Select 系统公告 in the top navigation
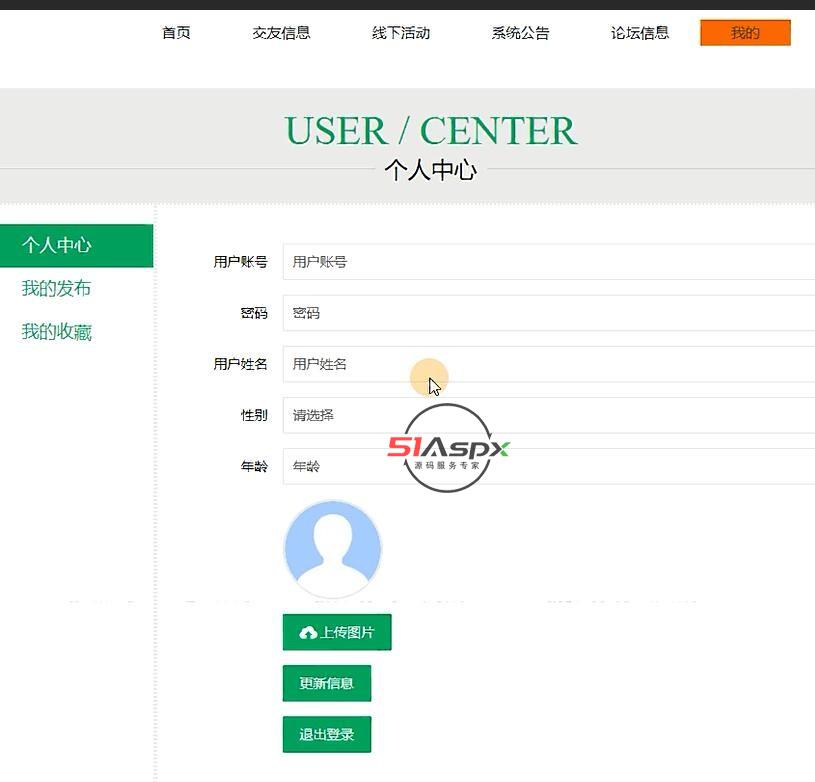Screen dimensions: 815x782 coord(520,33)
